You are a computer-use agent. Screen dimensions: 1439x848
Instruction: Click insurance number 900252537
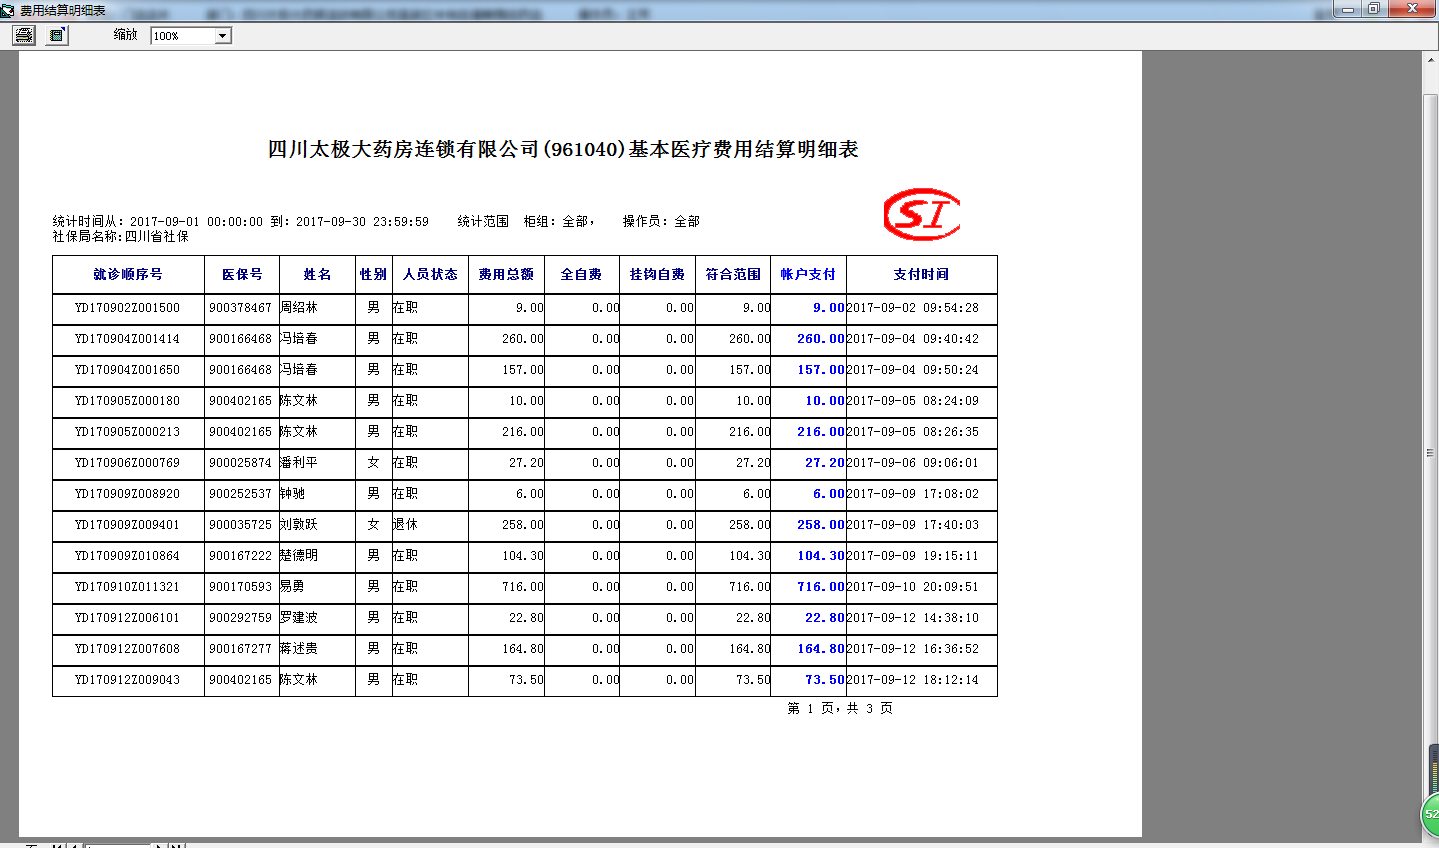(240, 494)
